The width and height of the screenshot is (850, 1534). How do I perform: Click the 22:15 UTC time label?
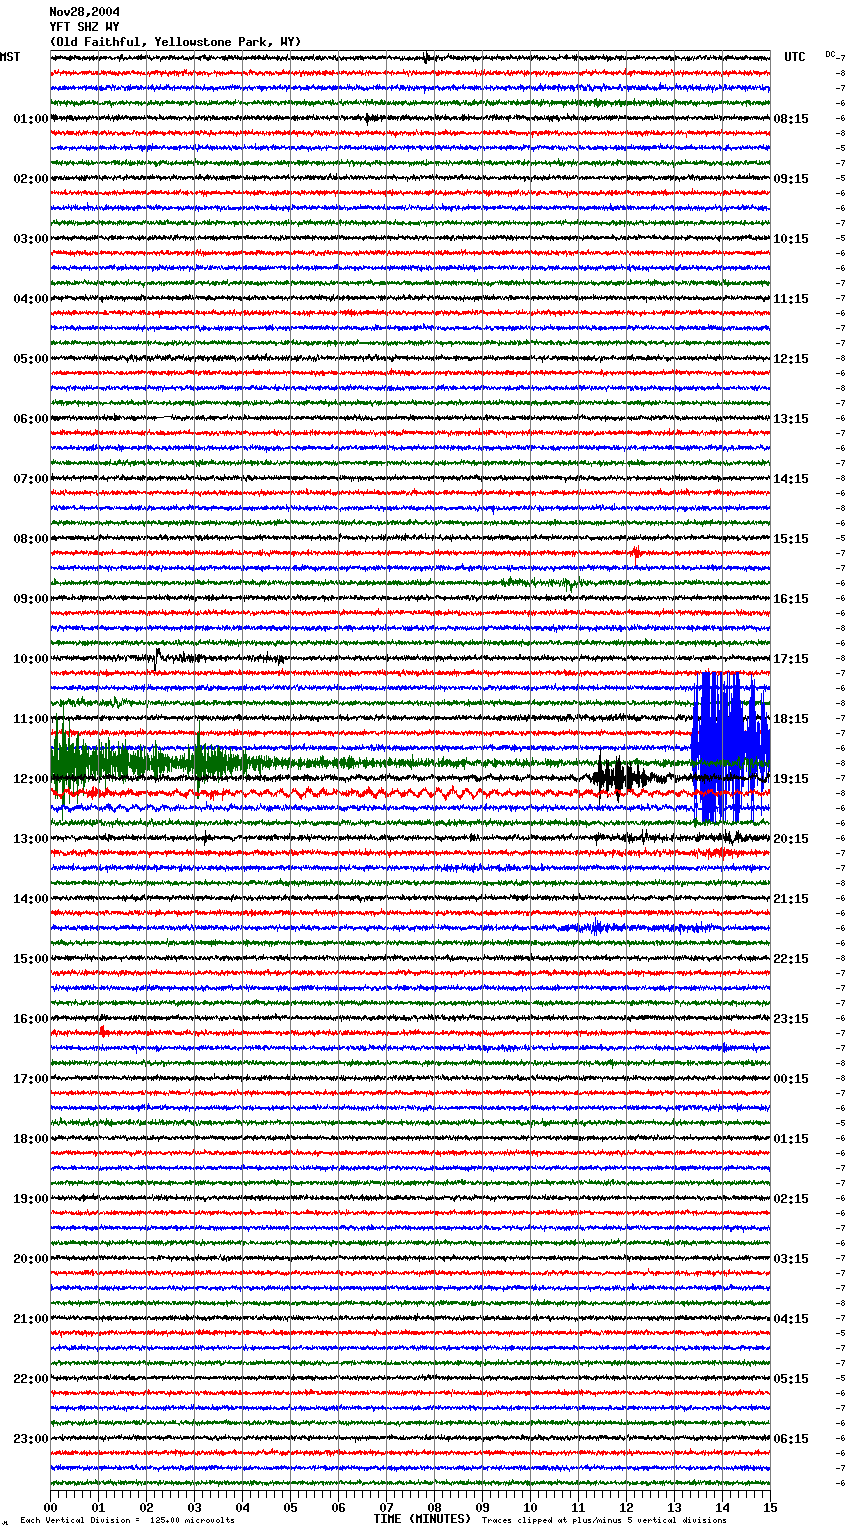[791, 959]
